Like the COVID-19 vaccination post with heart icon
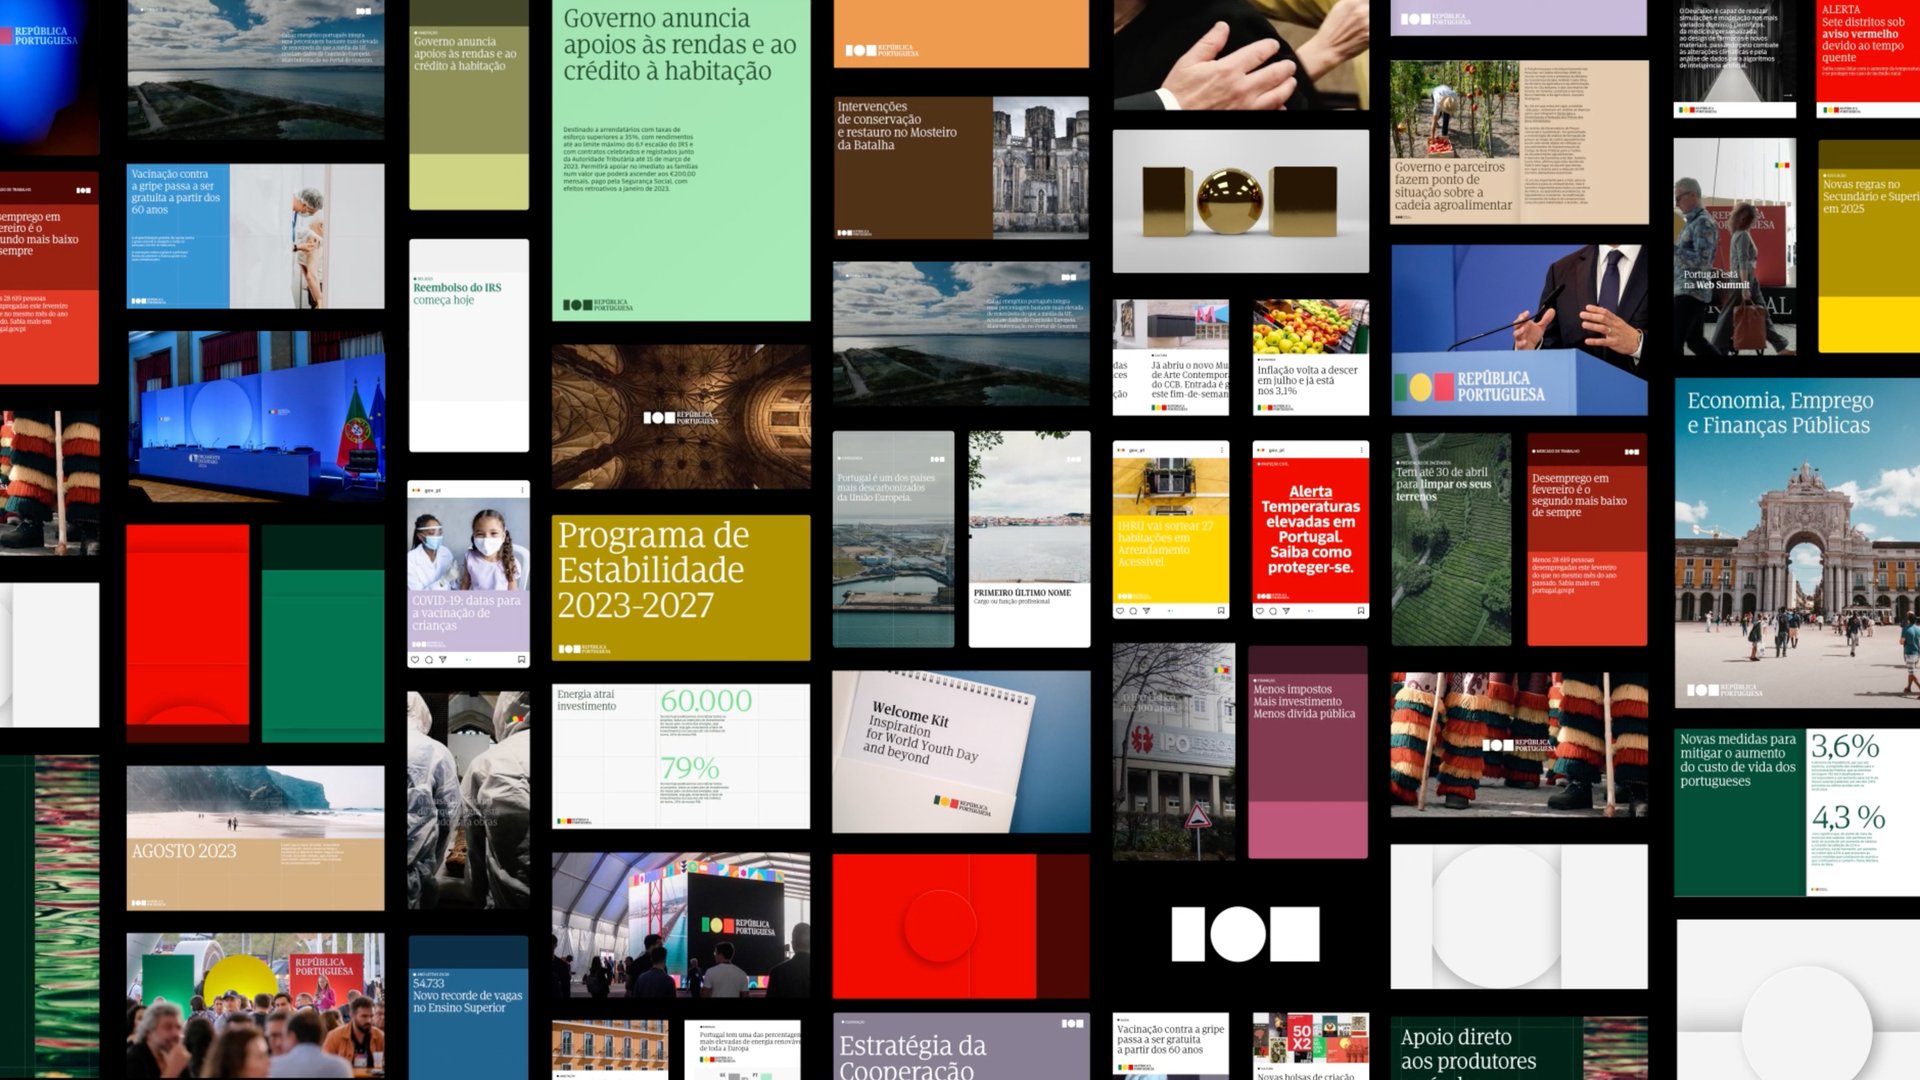Viewport: 1920px width, 1080px height. point(415,660)
